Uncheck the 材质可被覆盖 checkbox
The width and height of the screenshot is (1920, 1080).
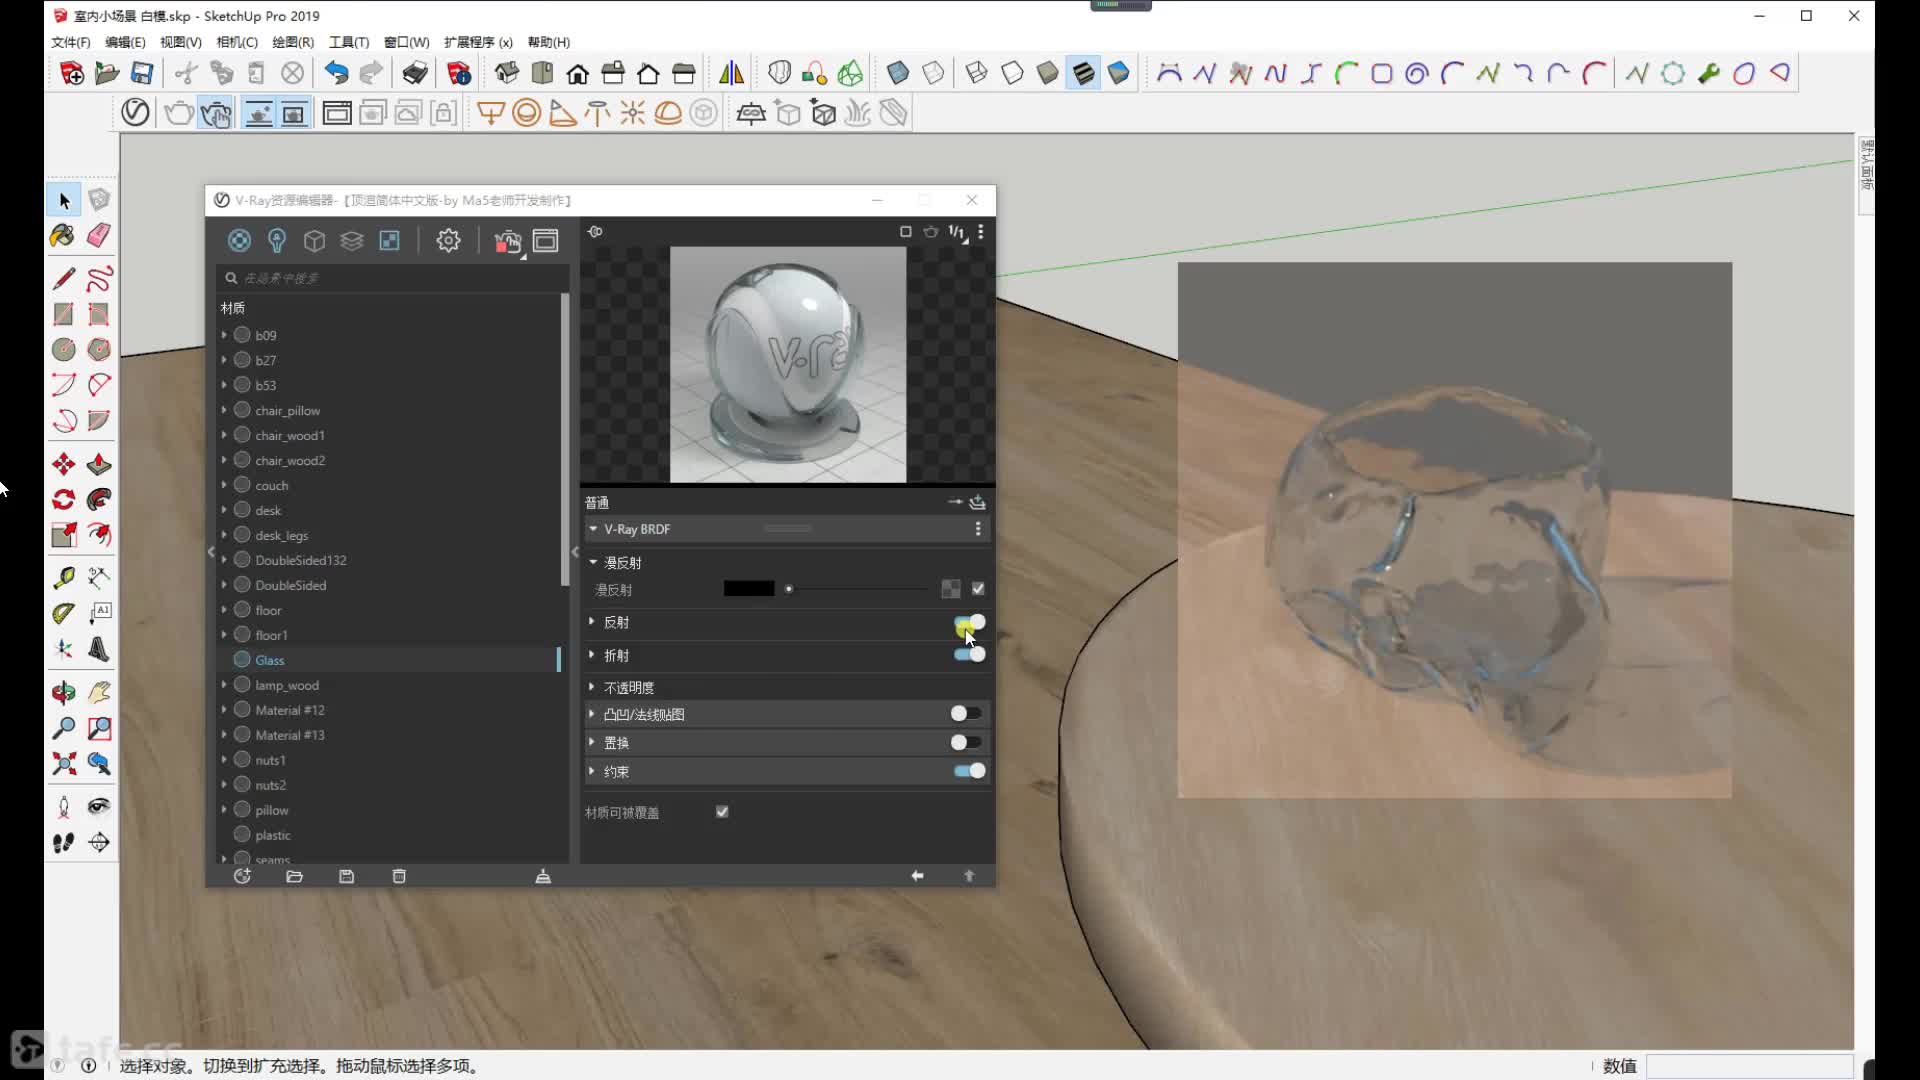coord(722,812)
